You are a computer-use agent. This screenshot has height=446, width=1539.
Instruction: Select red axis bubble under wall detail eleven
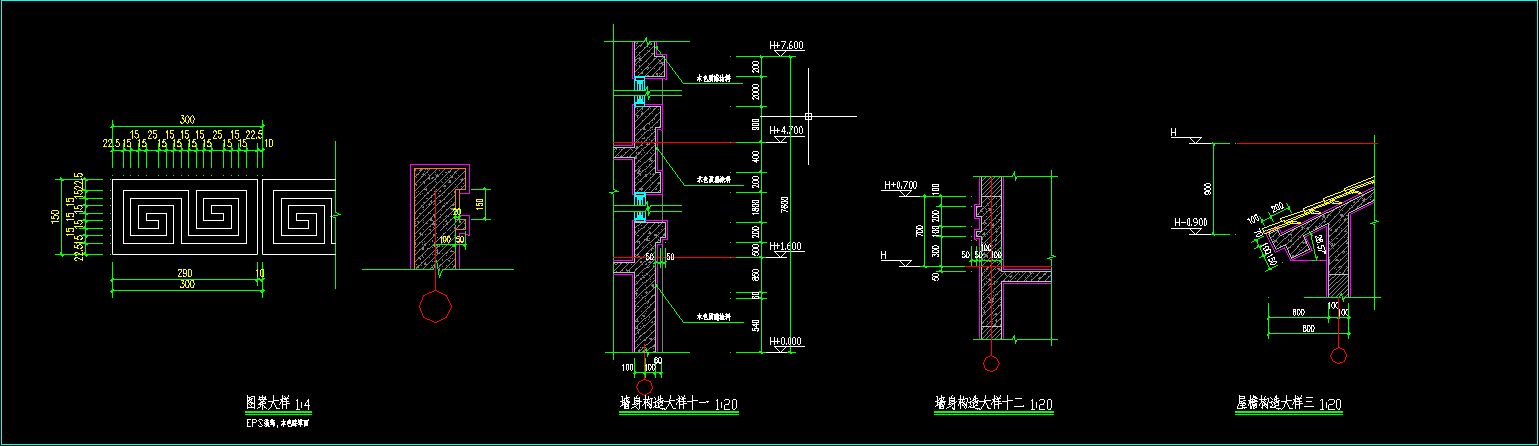645,386
